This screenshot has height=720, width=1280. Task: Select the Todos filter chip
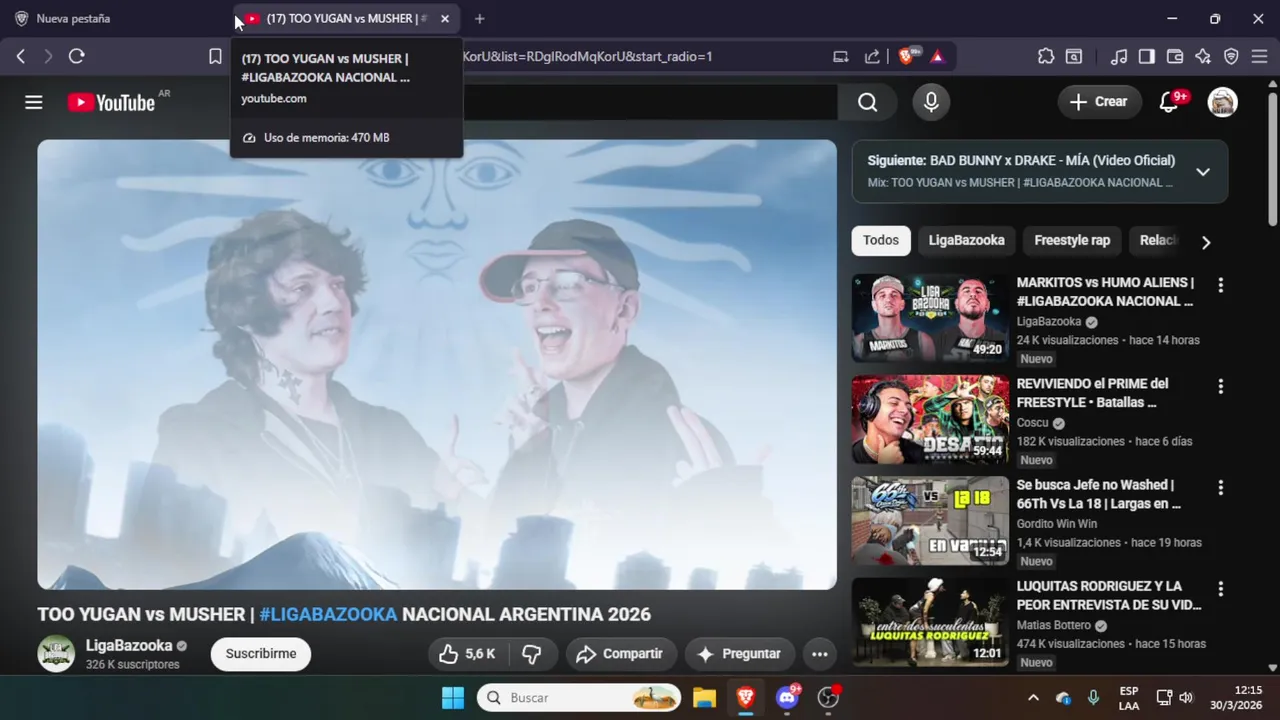point(881,240)
